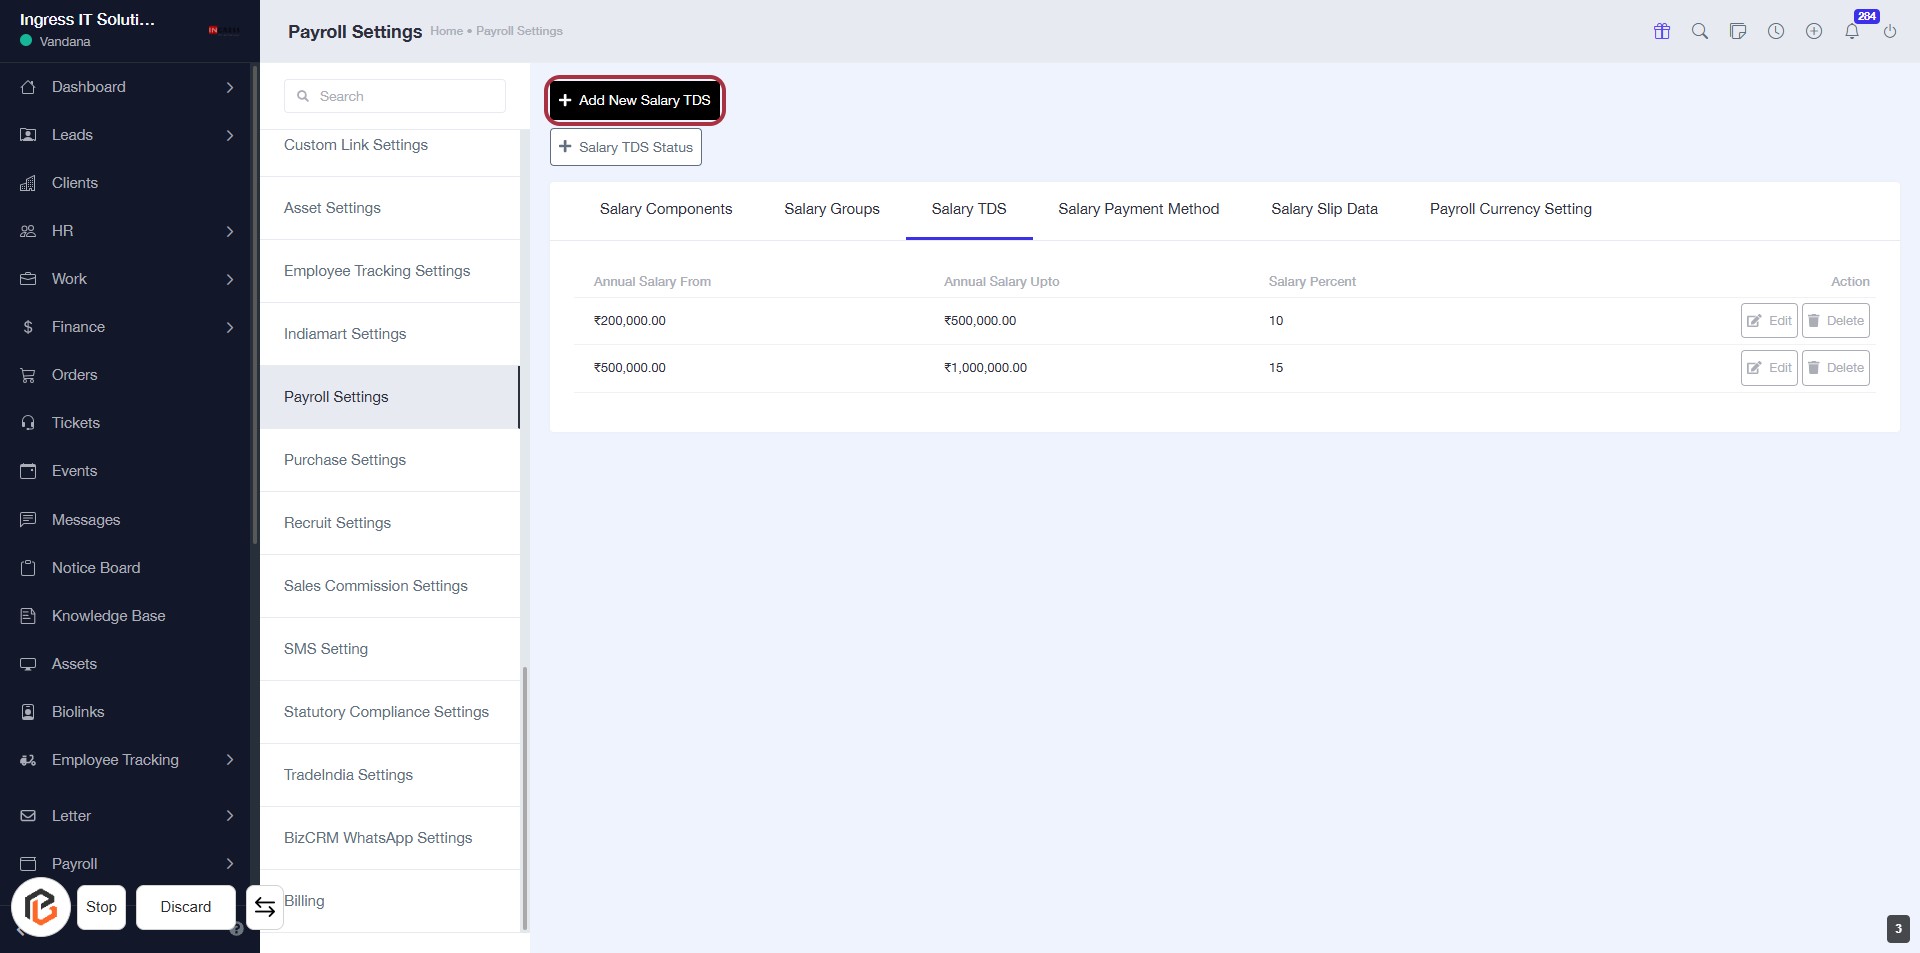Viewport: 1920px width, 953px height.
Task: Expand the HR menu chevron
Action: pos(229,231)
